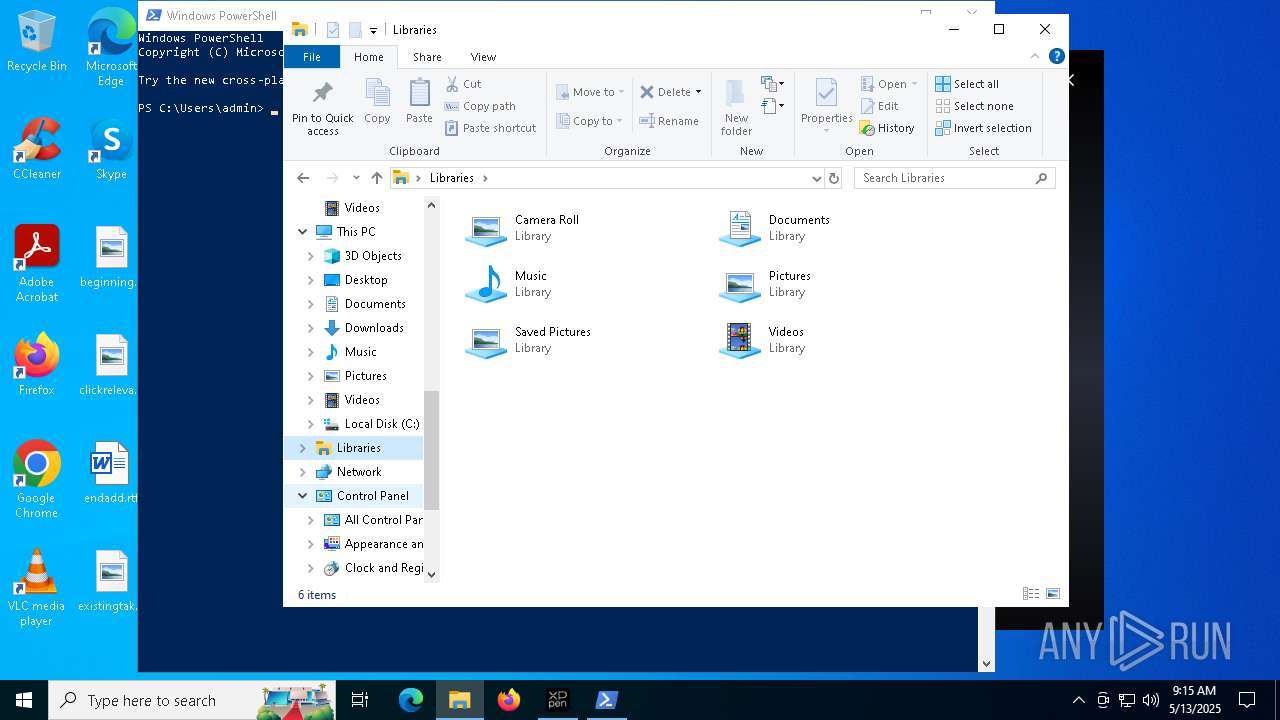The width and height of the screenshot is (1280, 720).
Task: Click Cut in Clipboard group
Action: point(463,84)
